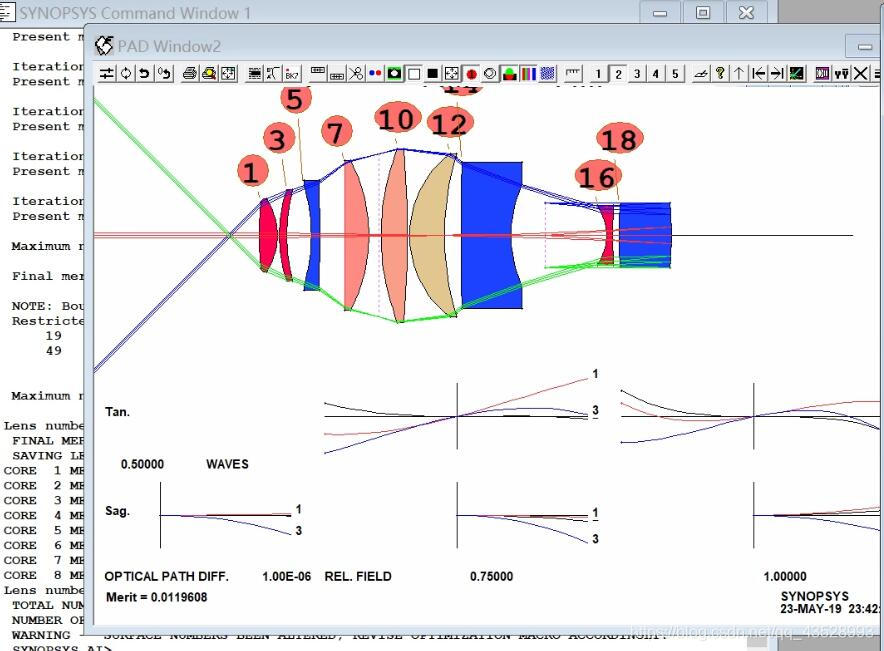Click the right-arrow-to-bar toolbar icon
This screenshot has height=651, width=884.
(777, 73)
